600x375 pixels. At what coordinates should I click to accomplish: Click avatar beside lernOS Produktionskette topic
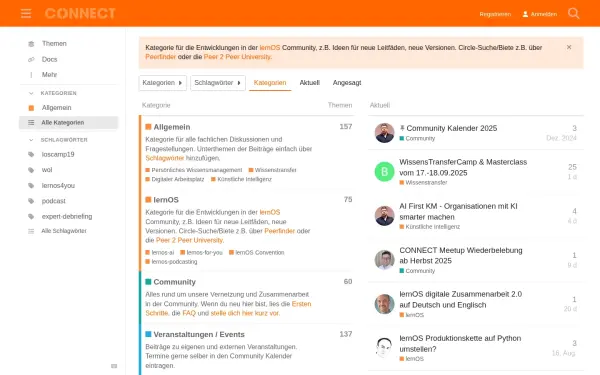coord(384,347)
